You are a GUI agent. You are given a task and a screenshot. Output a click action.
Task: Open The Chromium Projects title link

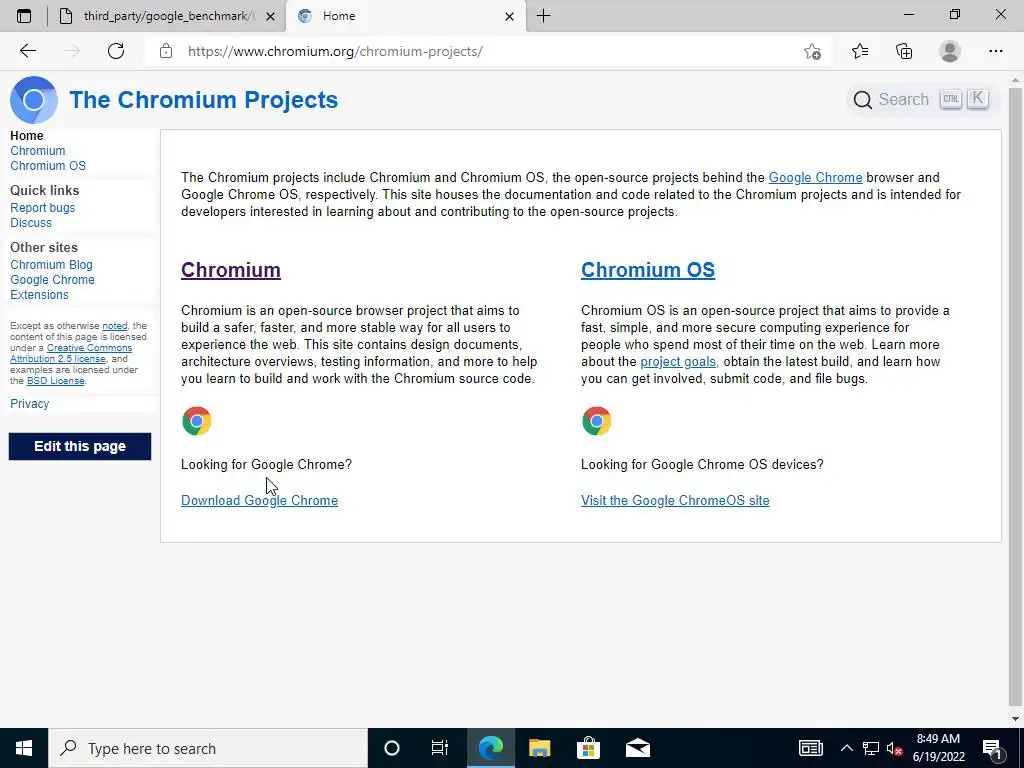click(203, 99)
